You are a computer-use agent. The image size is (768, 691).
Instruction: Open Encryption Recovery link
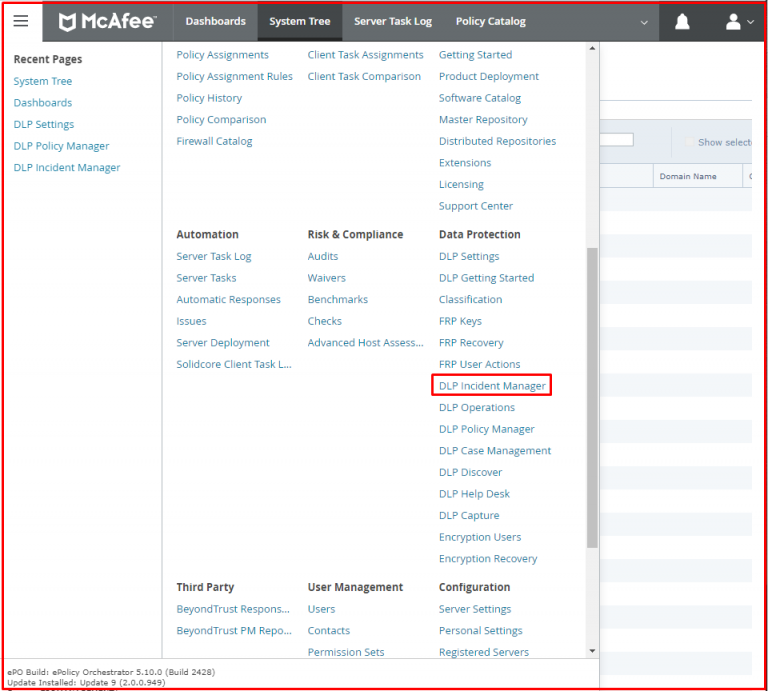pos(487,559)
